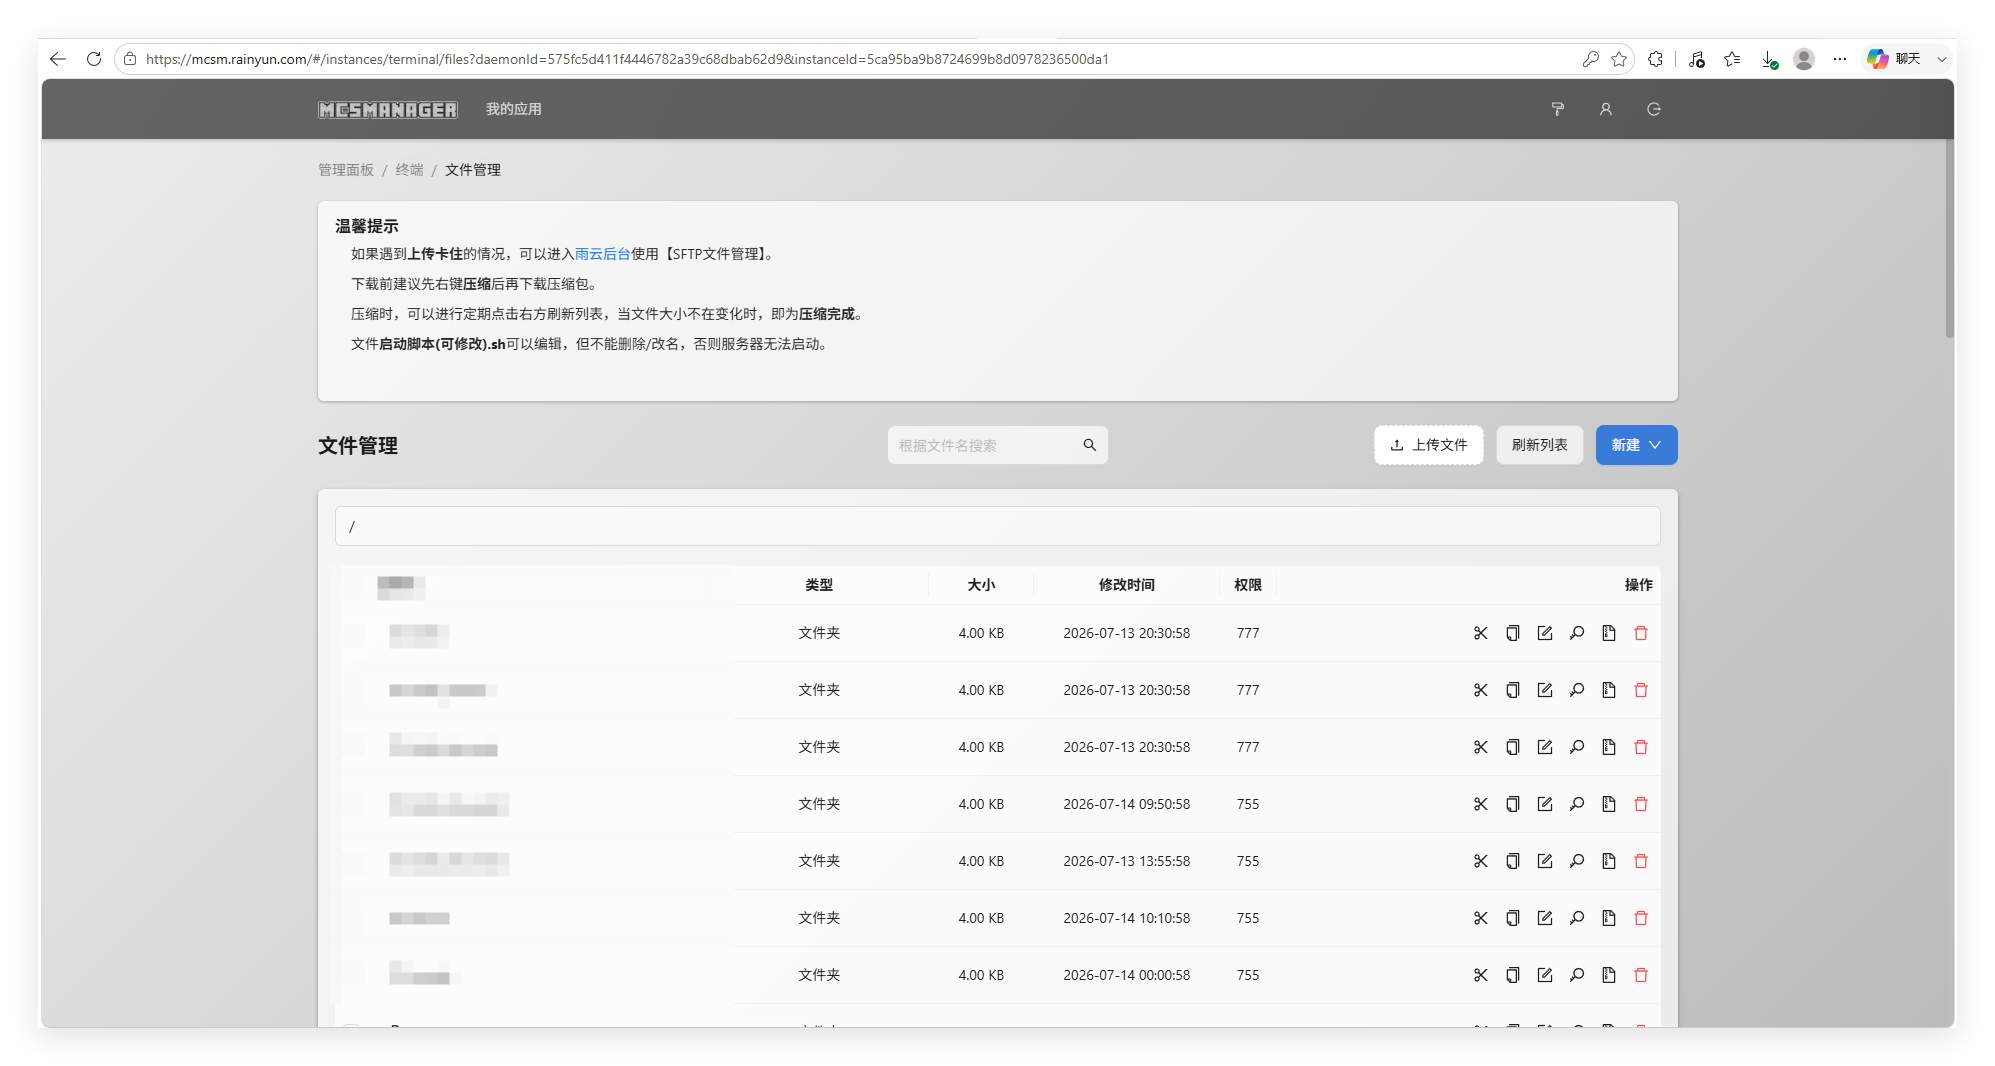Image resolution: width=1995 pixels, height=1066 pixels.
Task: Cut the folder modified 2026-07-13 13:55:58
Action: pos(1481,861)
